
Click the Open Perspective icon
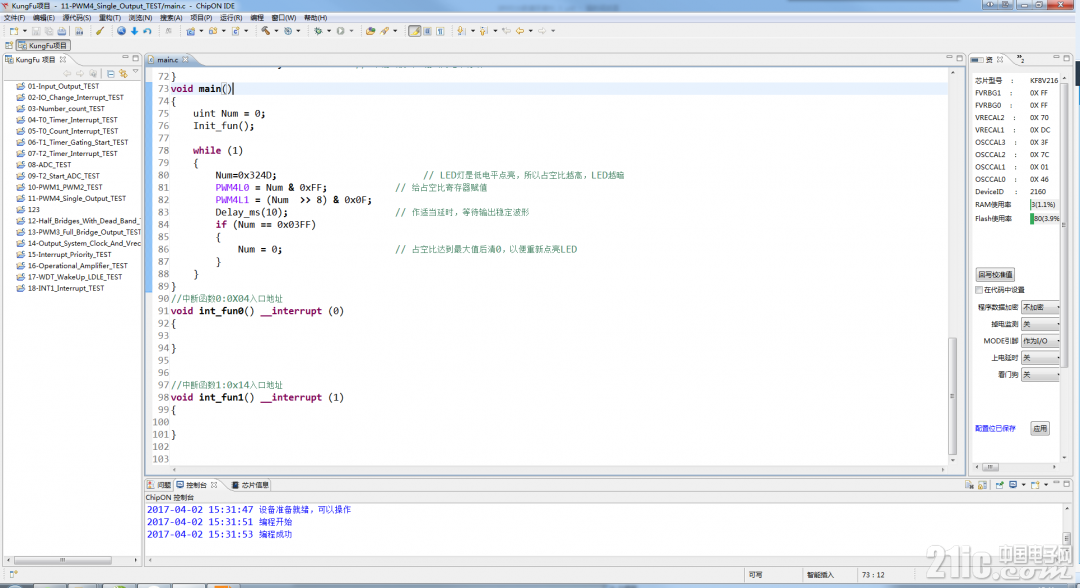(9, 45)
